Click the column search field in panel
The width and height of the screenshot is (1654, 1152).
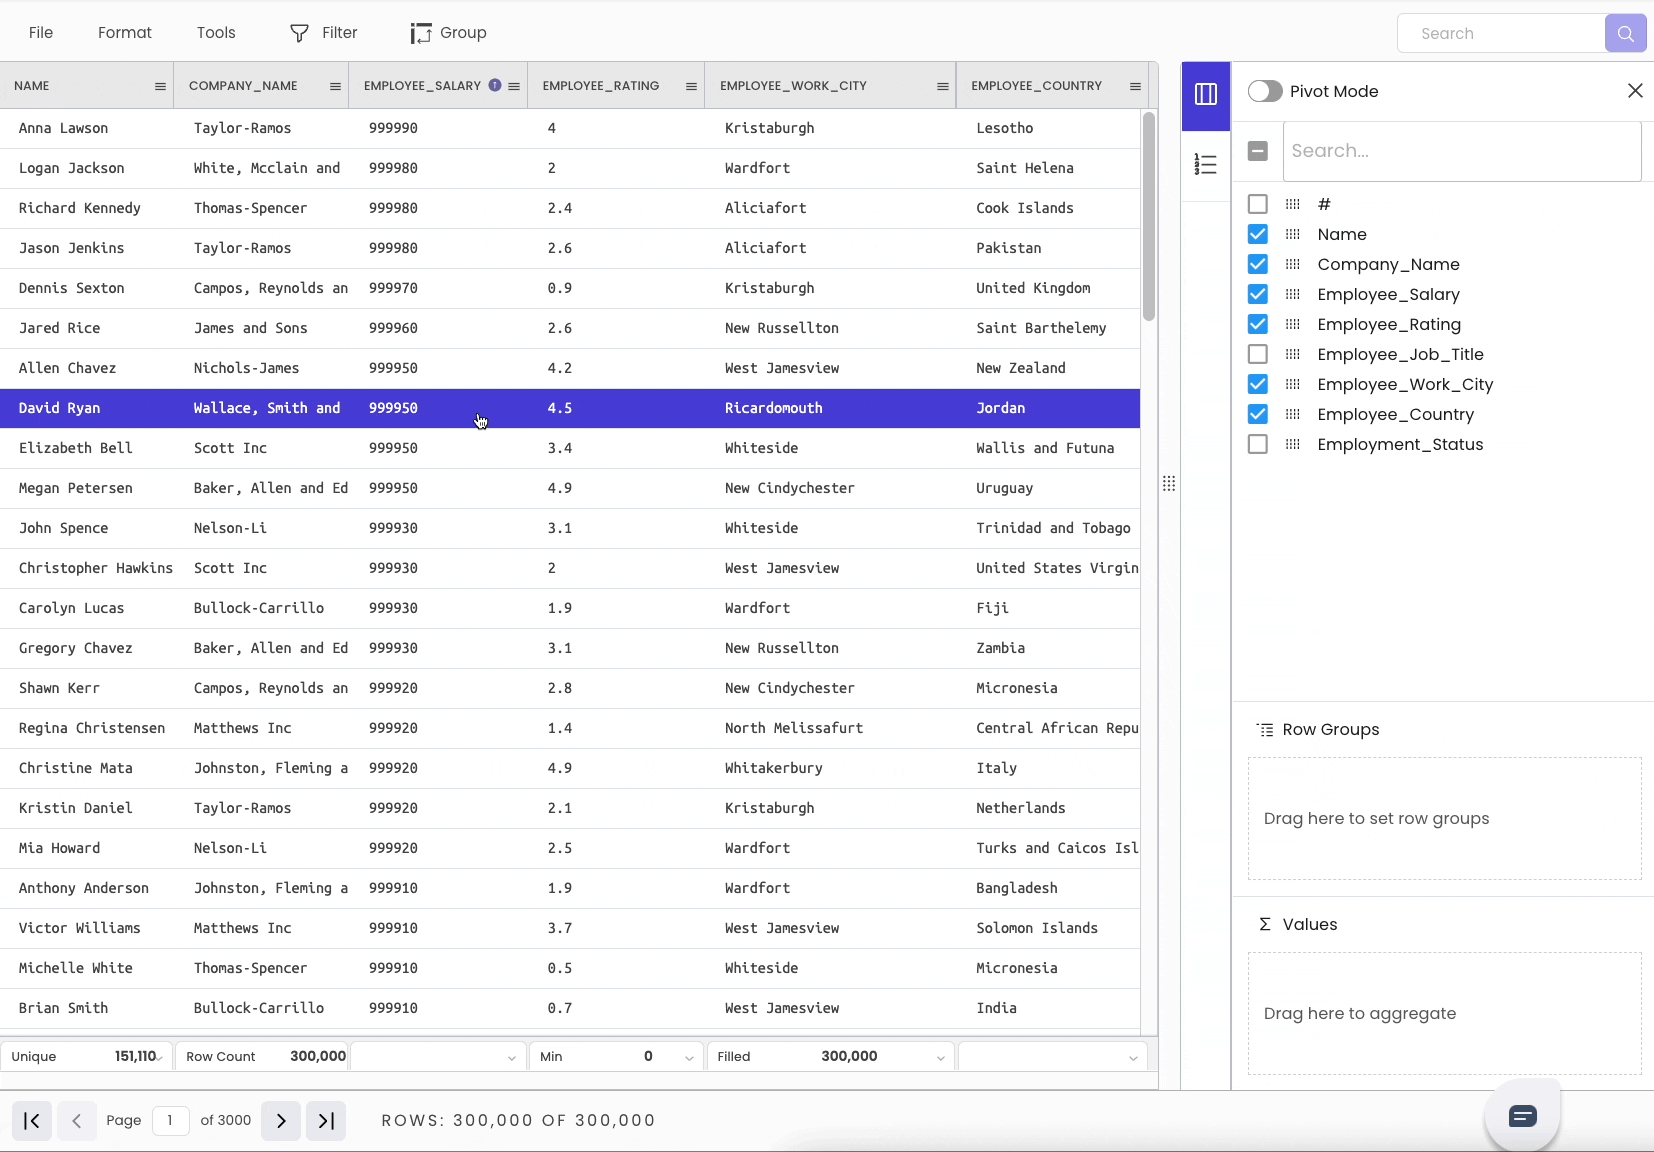click(1461, 151)
